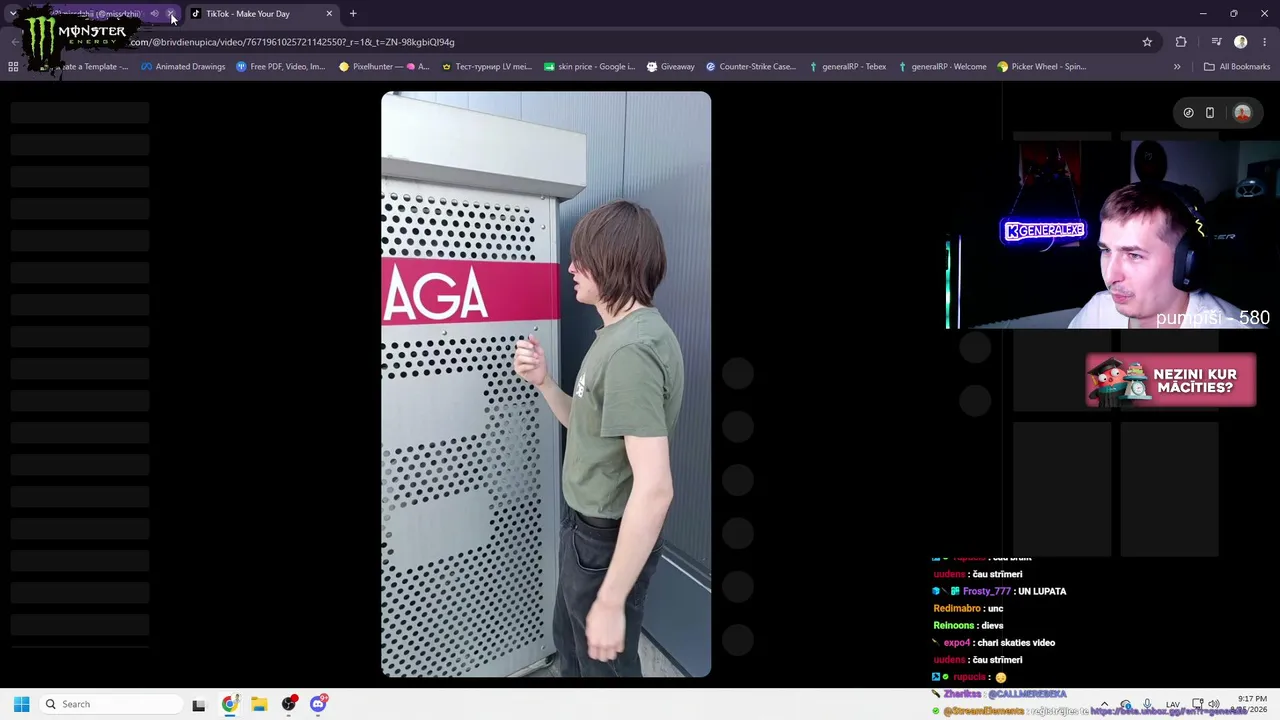Image resolution: width=1280 pixels, height=720 pixels.
Task: Show hidden system tray icons
Action: coord(1104,705)
